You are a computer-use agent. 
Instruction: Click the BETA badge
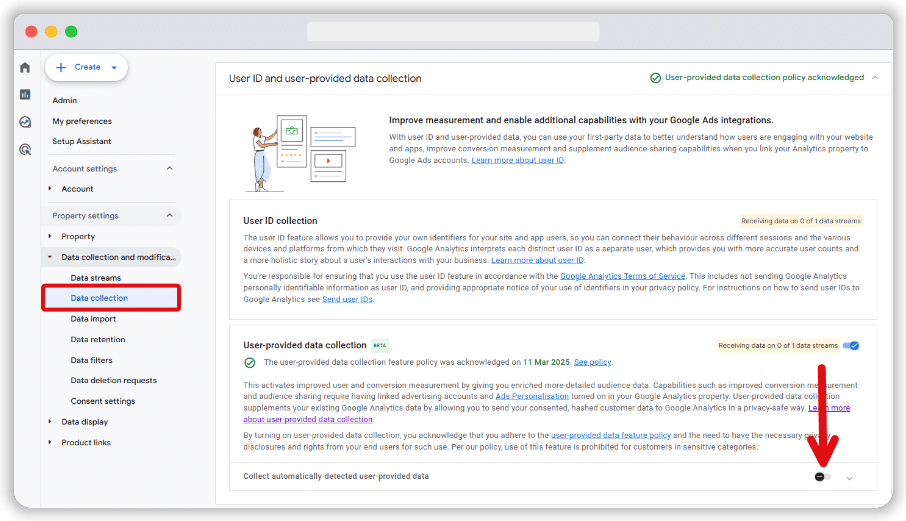click(380, 345)
